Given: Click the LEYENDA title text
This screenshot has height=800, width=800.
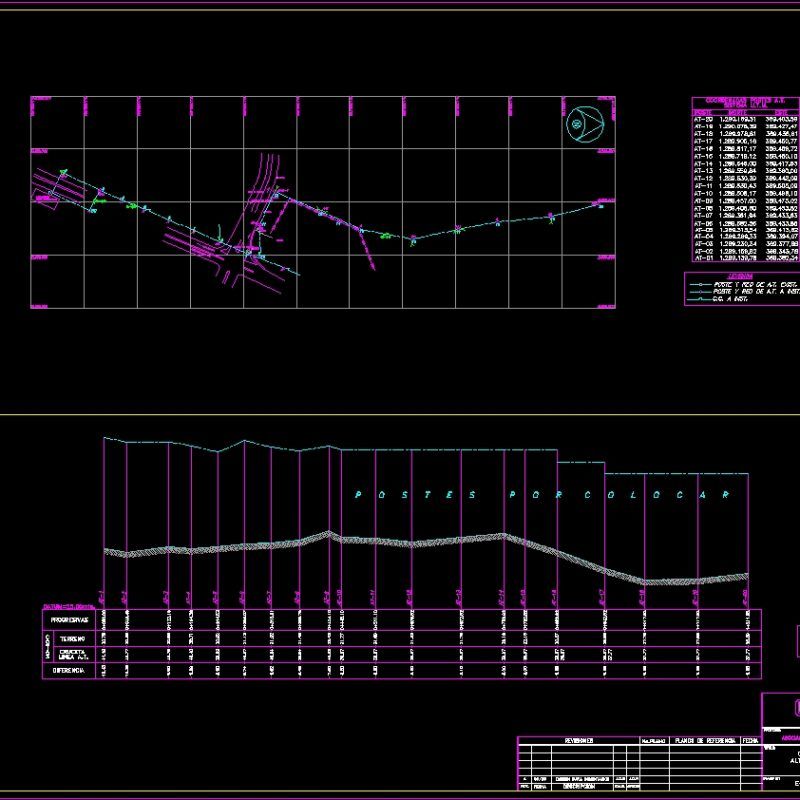Looking at the screenshot, I should pos(740,275).
